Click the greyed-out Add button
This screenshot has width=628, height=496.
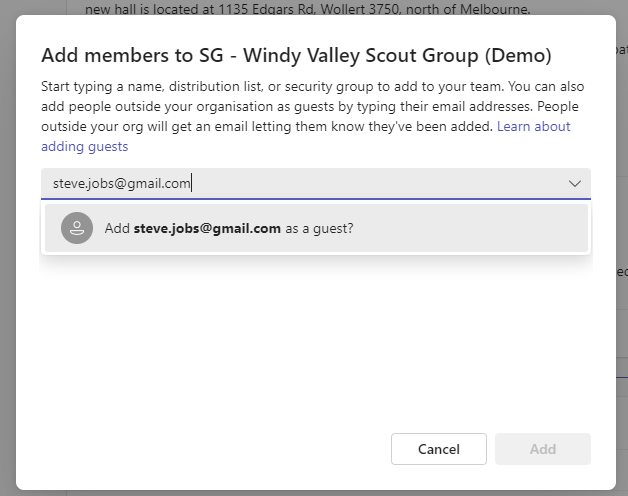pyautogui.click(x=543, y=449)
